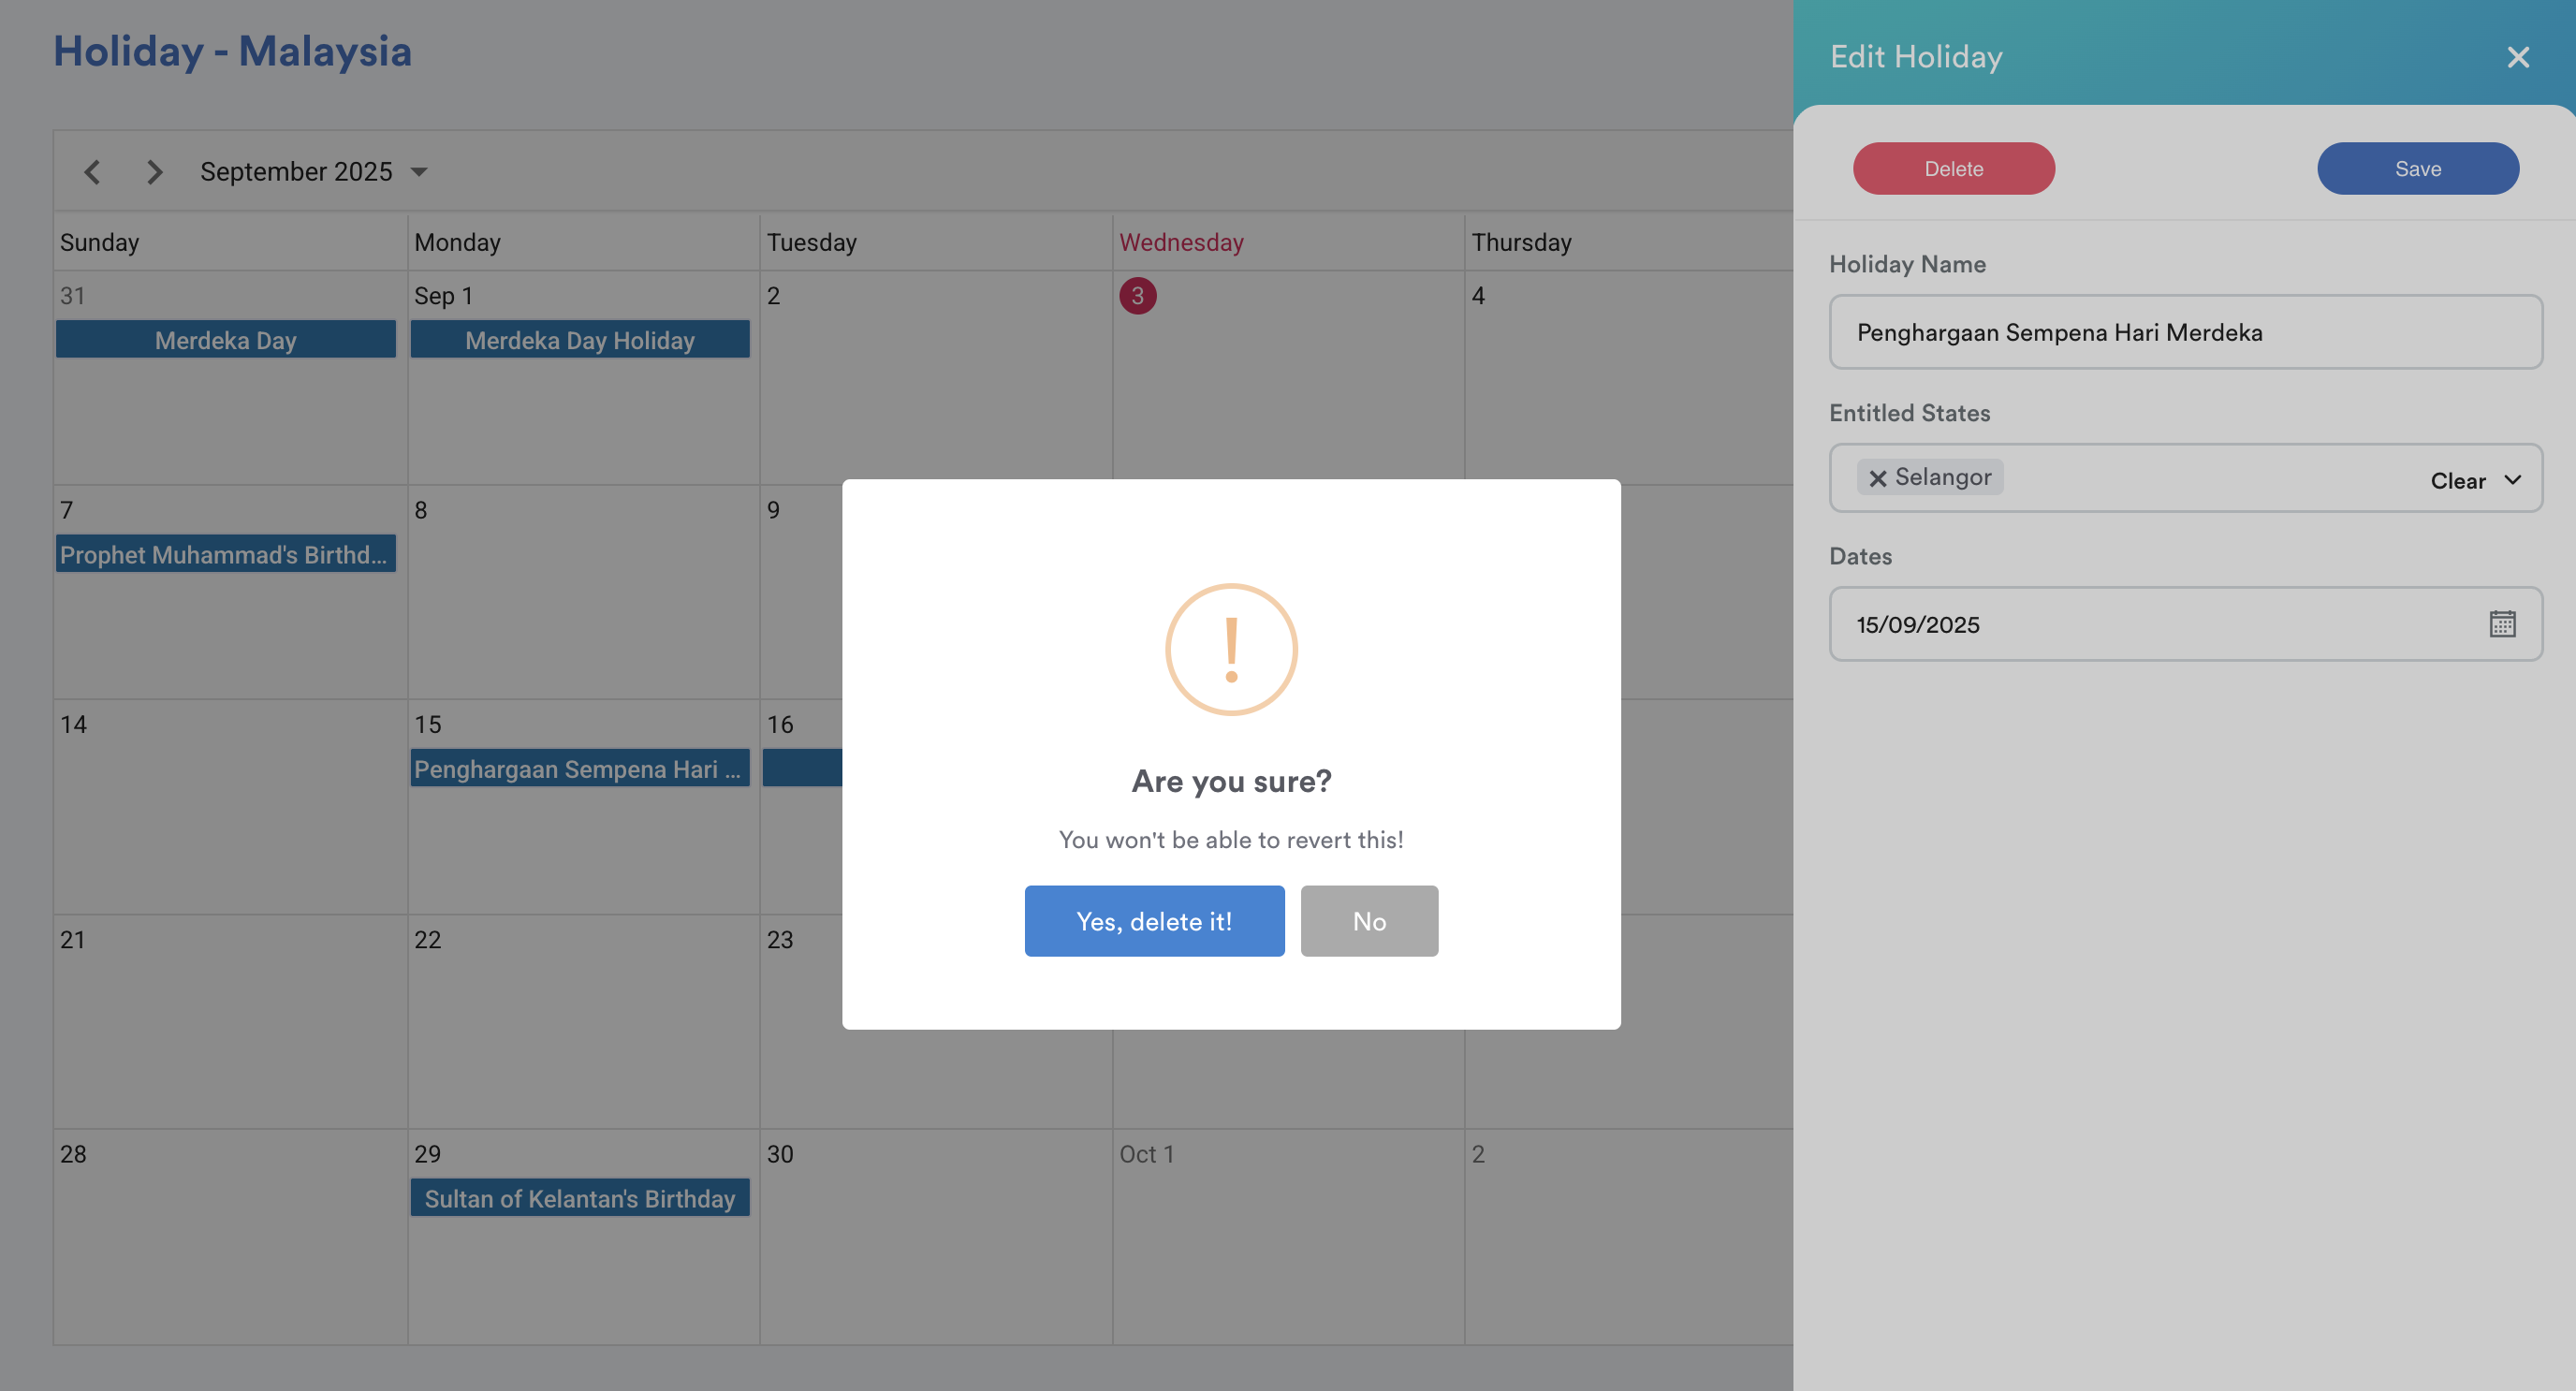Open Sultan of Kelantan's Birthday event
Image resolution: width=2576 pixels, height=1391 pixels.
pyautogui.click(x=579, y=1198)
